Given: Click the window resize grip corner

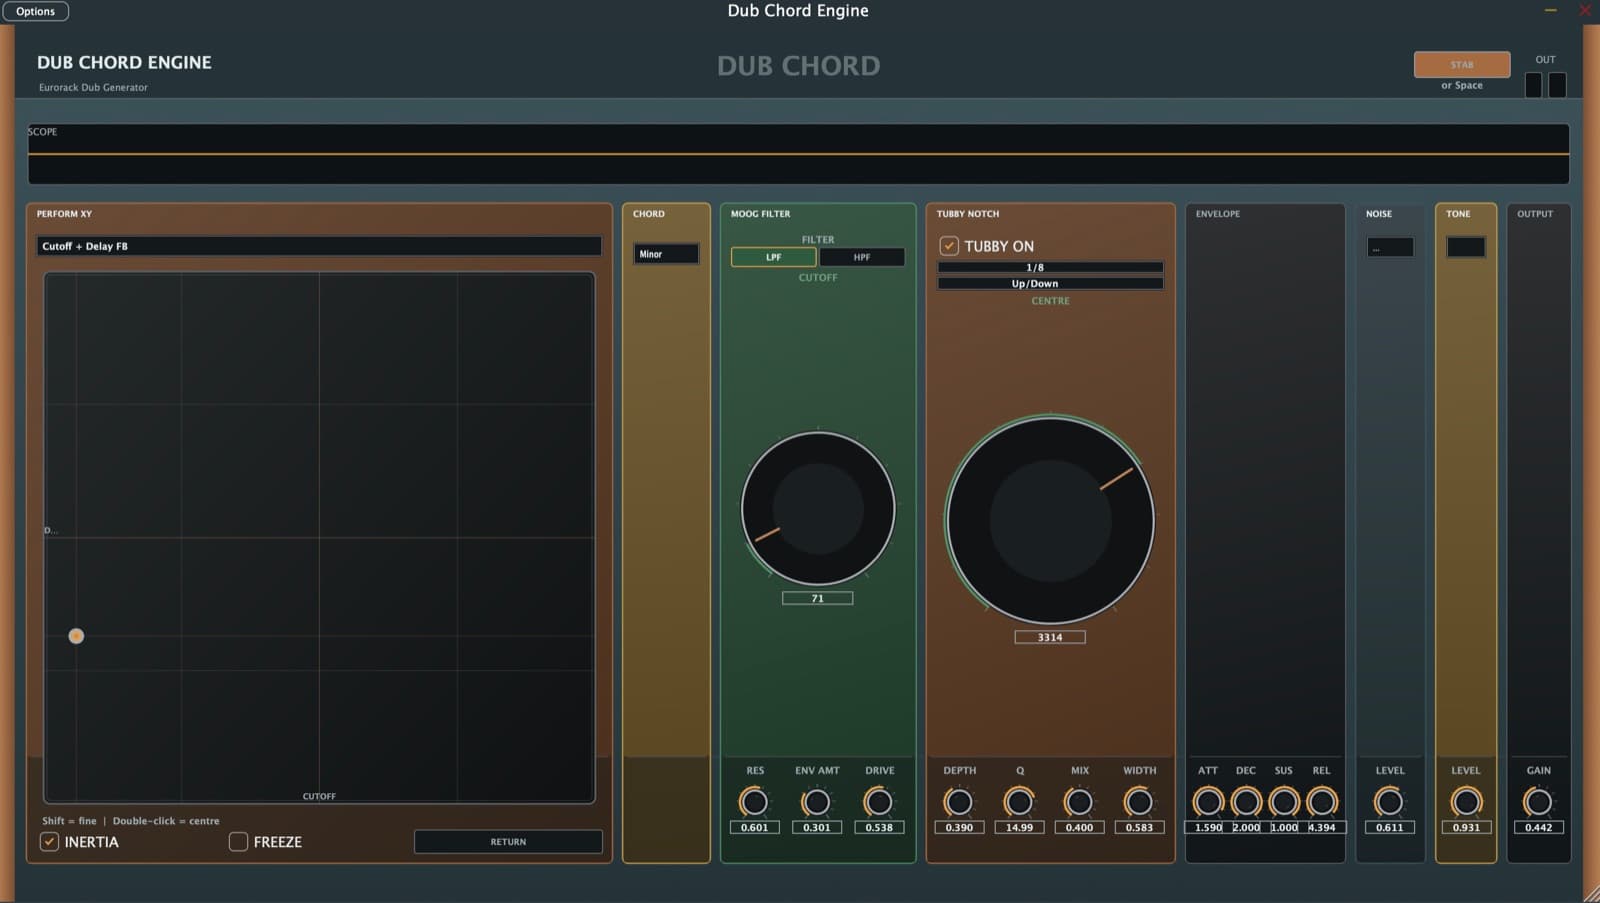Looking at the screenshot, I should (1591, 894).
